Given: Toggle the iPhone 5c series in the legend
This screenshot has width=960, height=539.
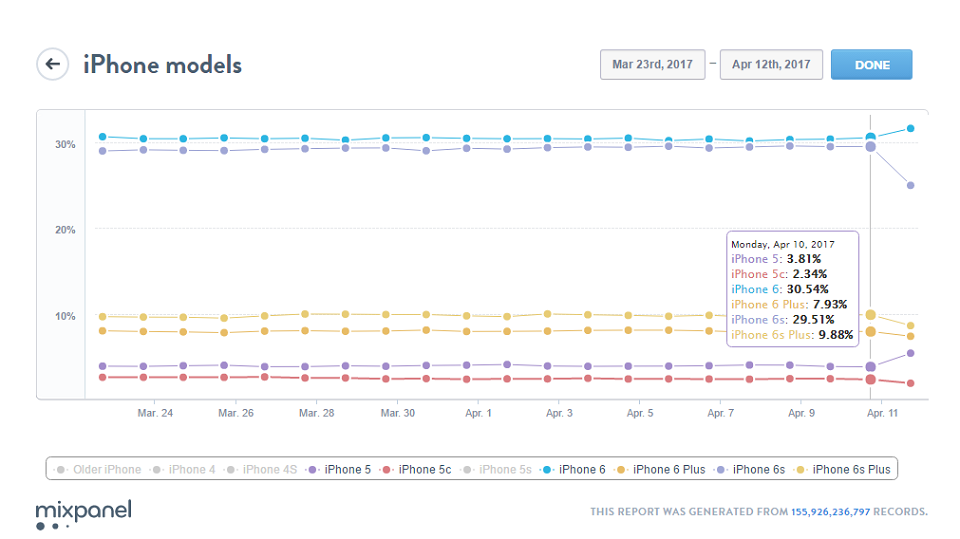Looking at the screenshot, I should tap(416, 469).
